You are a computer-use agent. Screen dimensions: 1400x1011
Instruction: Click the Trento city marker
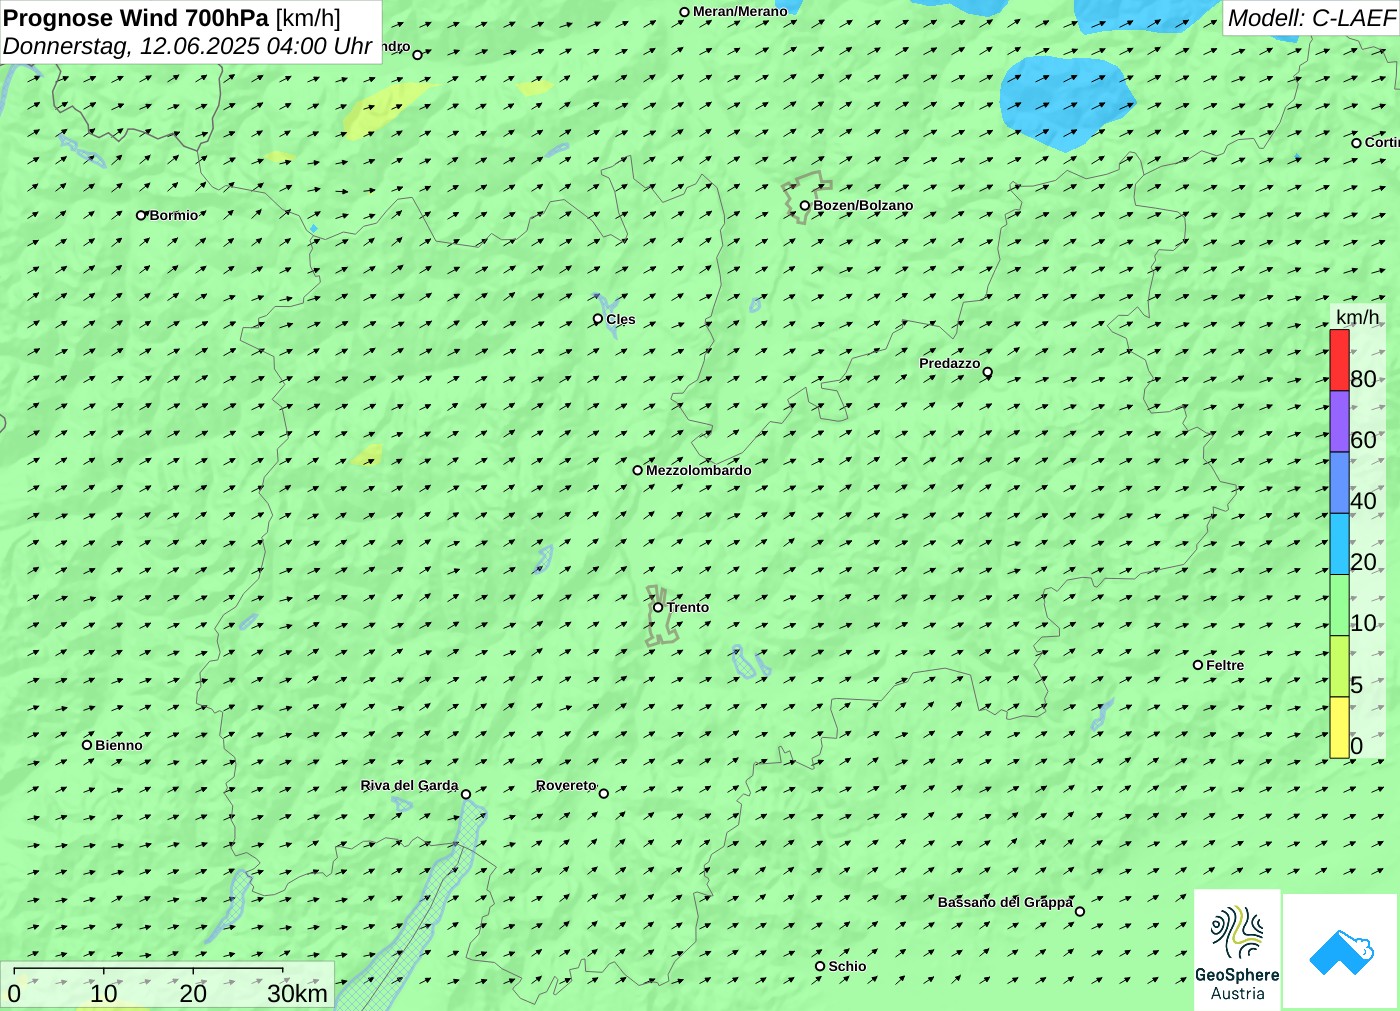click(658, 607)
